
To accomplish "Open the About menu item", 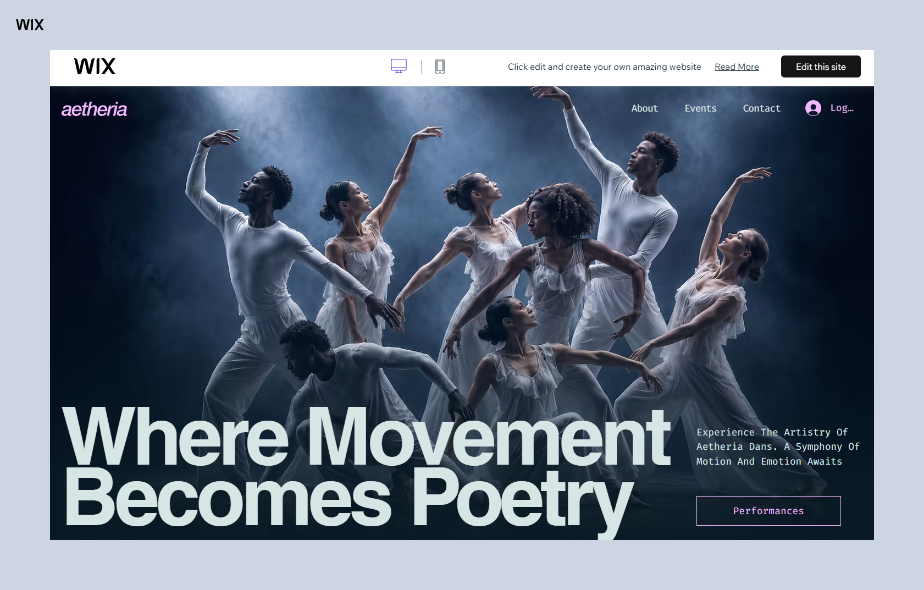I will [x=644, y=108].
